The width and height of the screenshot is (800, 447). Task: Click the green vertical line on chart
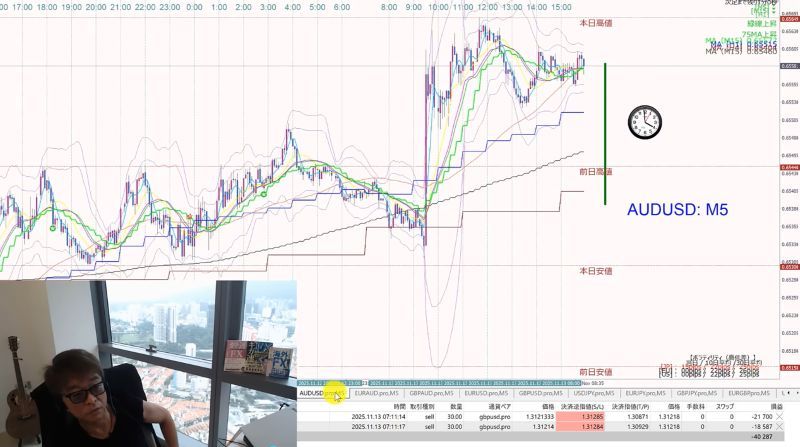(x=605, y=134)
